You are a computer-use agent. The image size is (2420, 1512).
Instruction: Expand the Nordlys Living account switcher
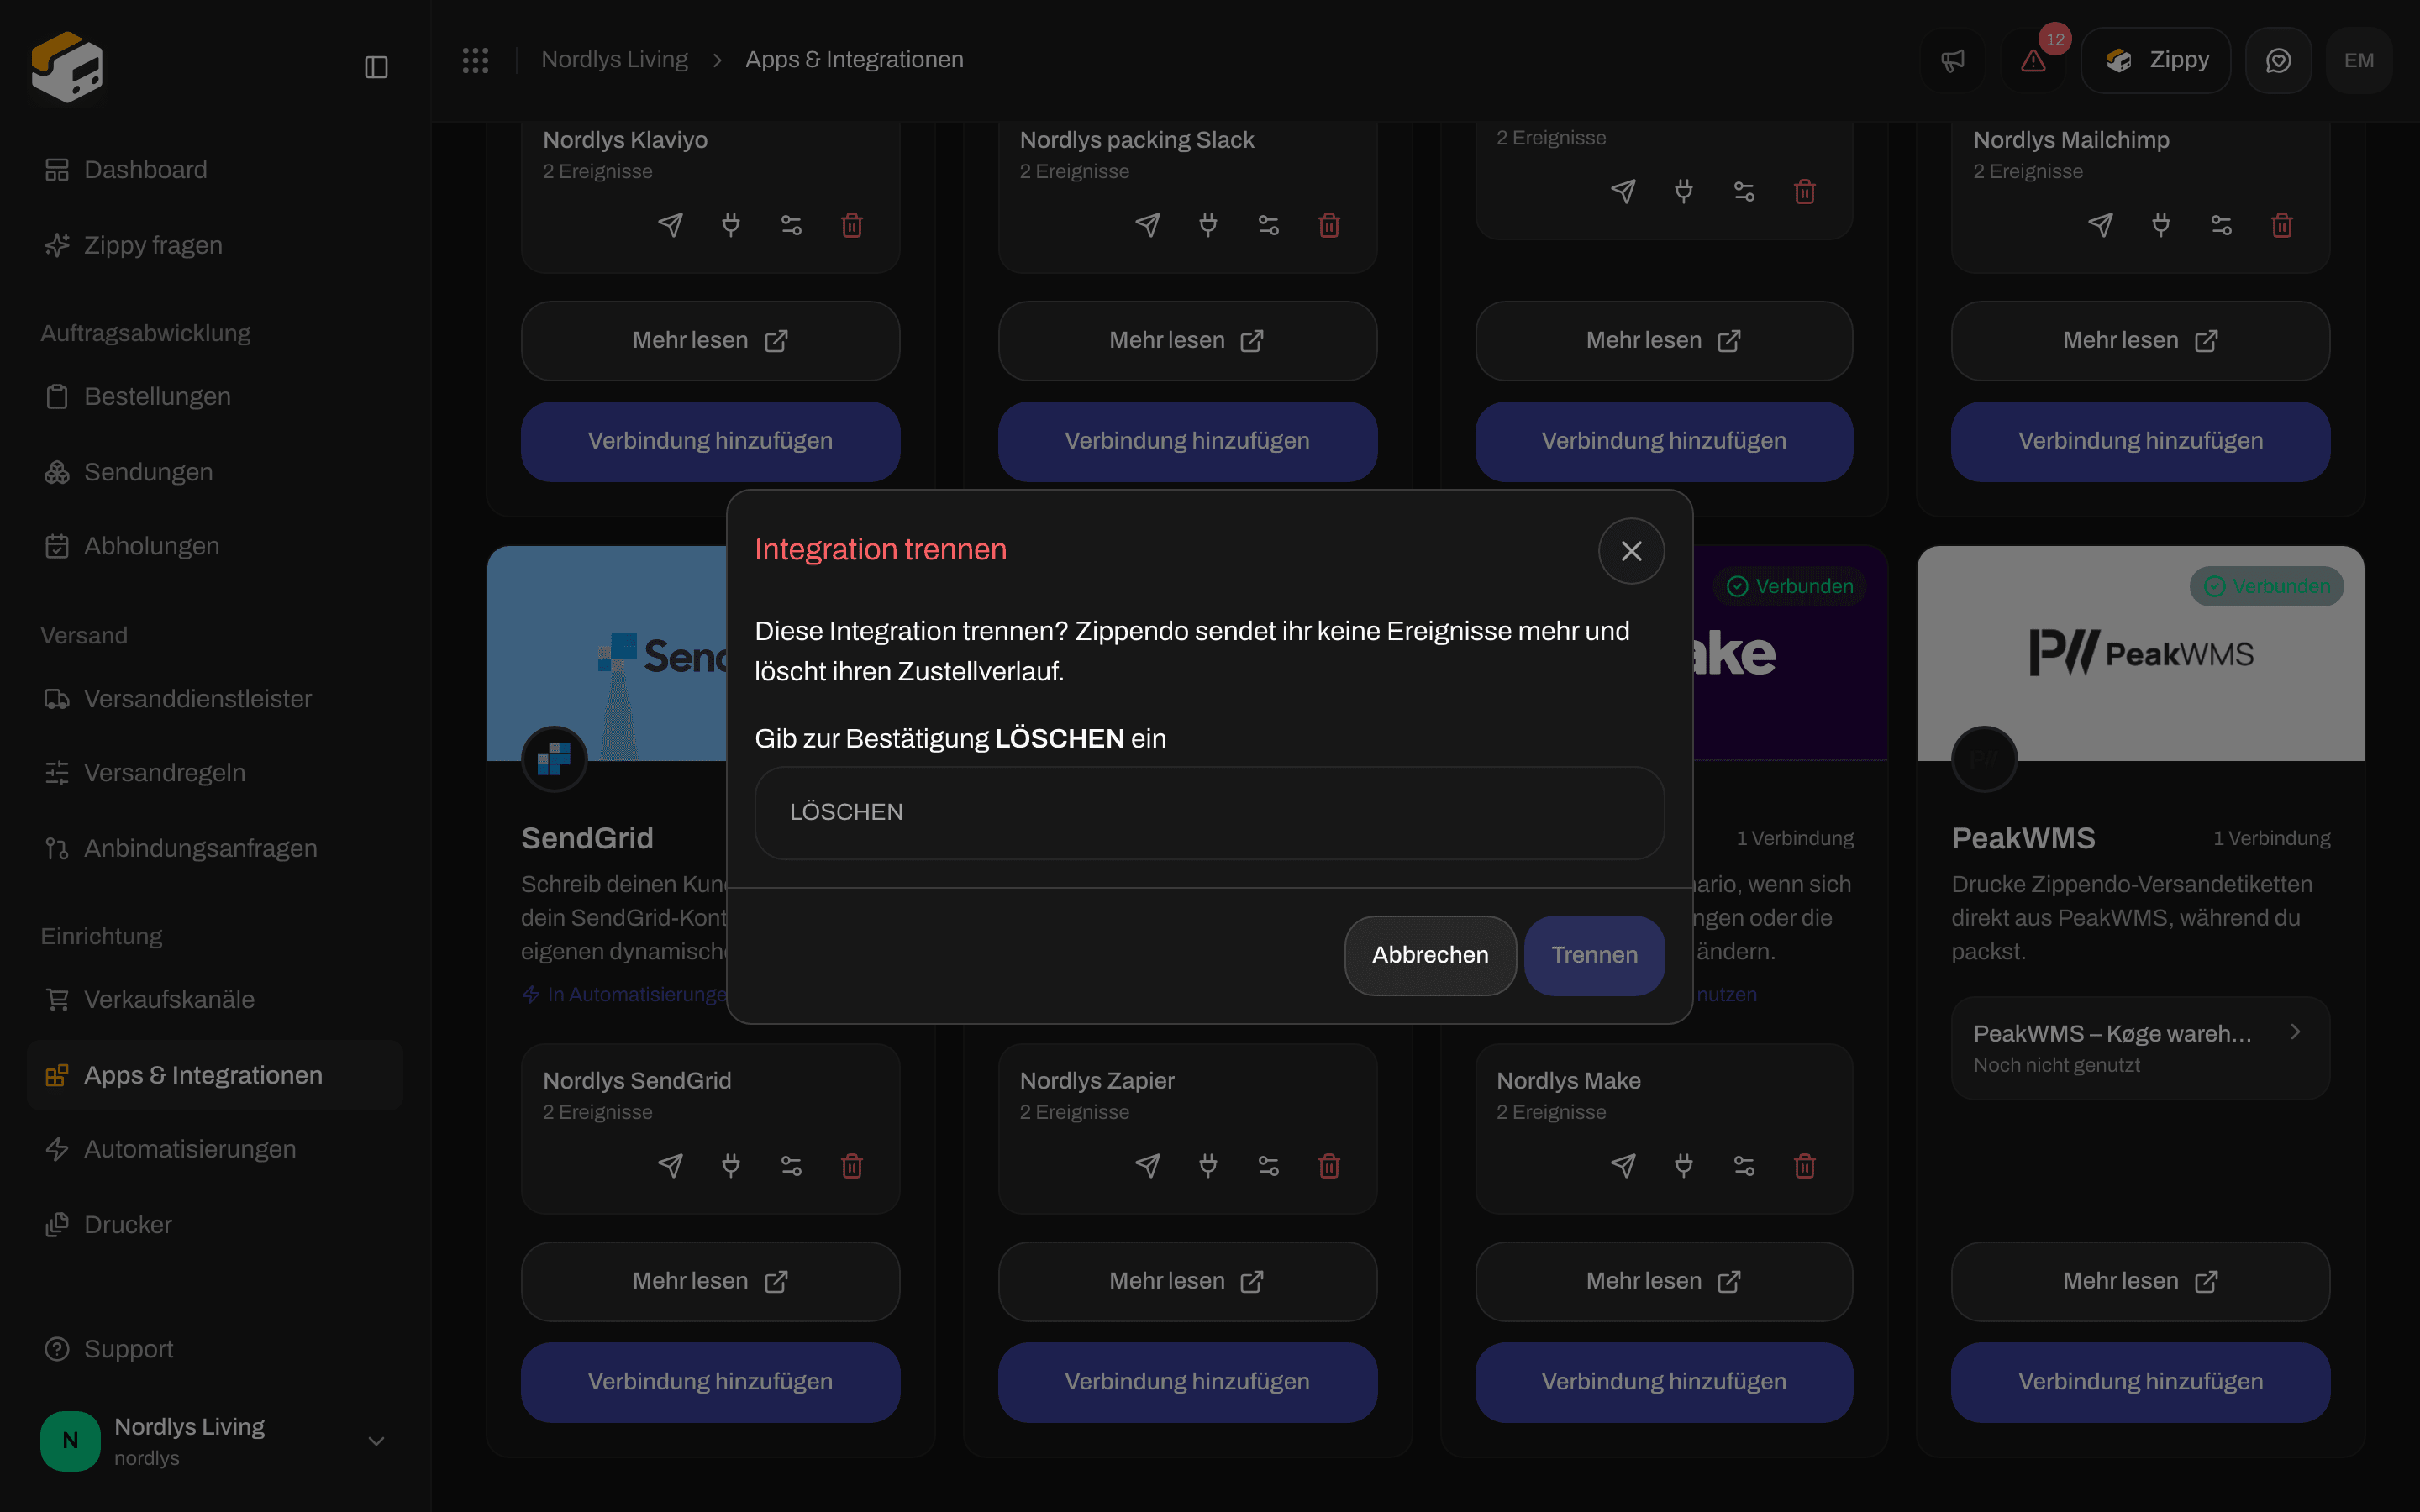pyautogui.click(x=215, y=1441)
